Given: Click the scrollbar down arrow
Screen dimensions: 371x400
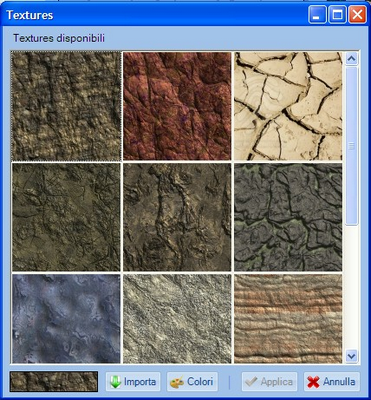Looking at the screenshot, I should (352, 356).
